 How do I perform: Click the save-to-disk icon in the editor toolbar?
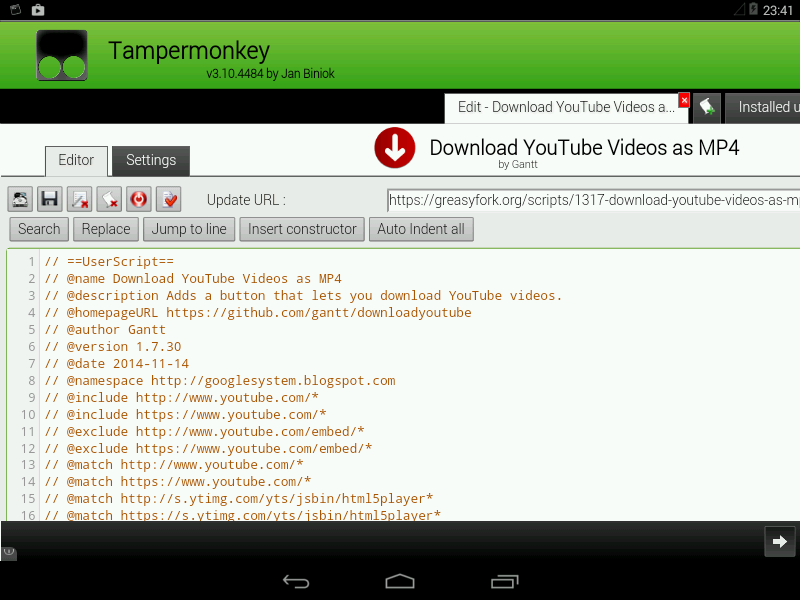20,199
